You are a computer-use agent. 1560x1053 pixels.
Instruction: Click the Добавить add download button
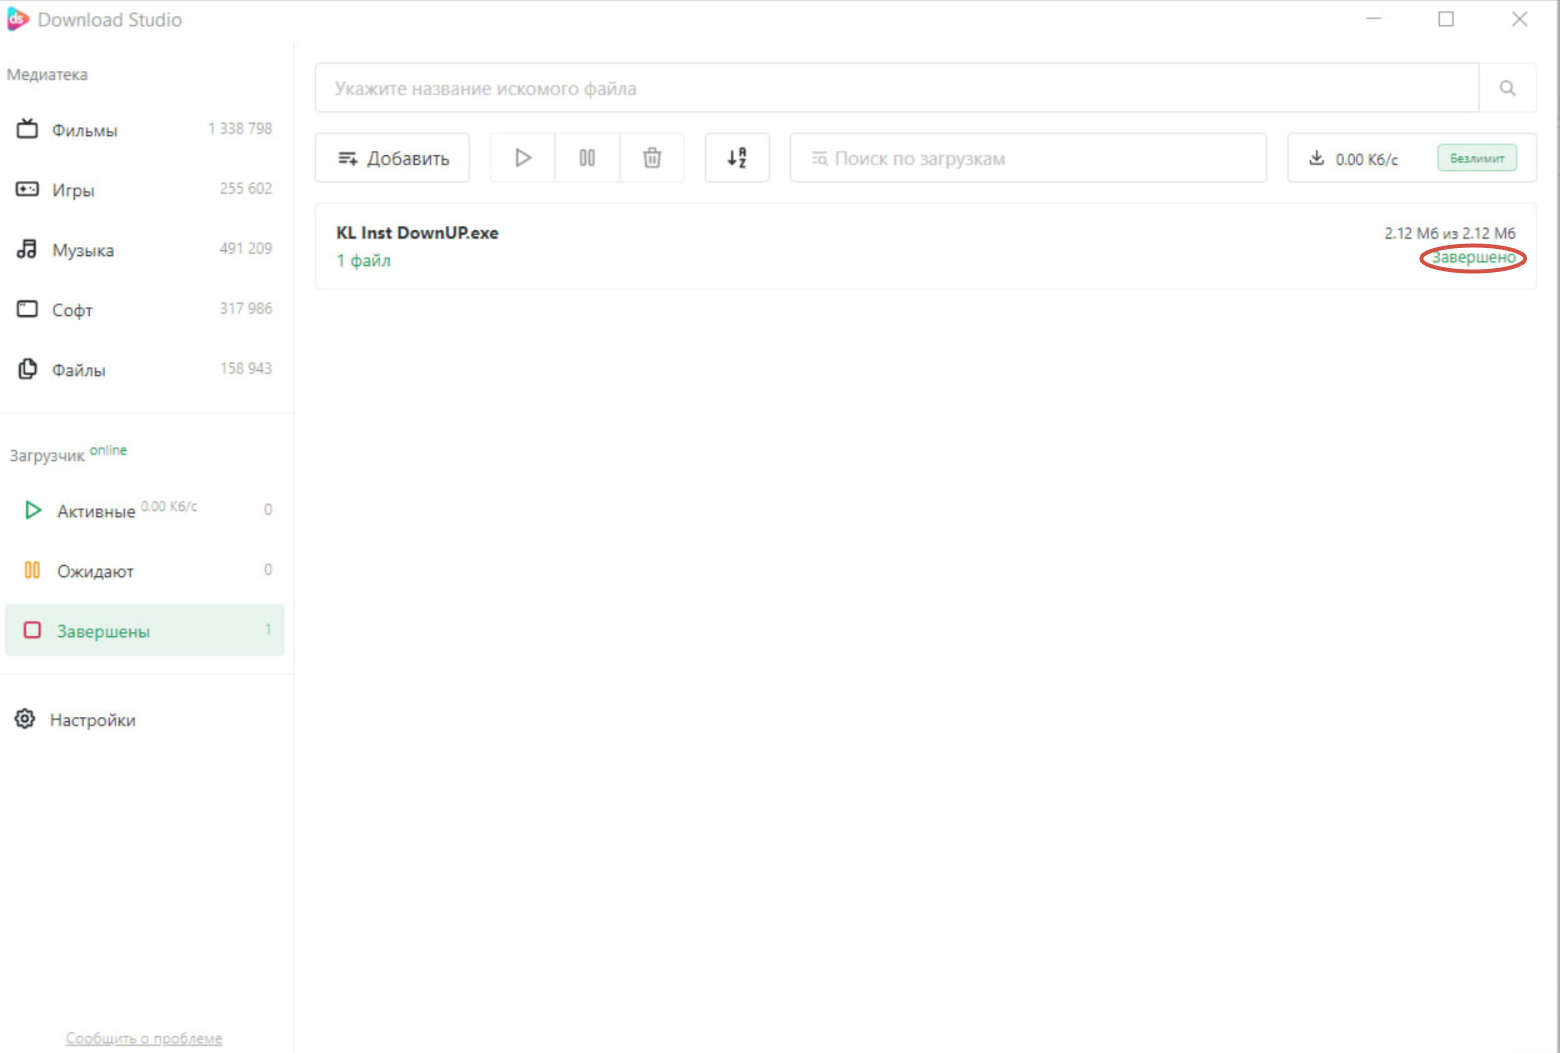(392, 158)
